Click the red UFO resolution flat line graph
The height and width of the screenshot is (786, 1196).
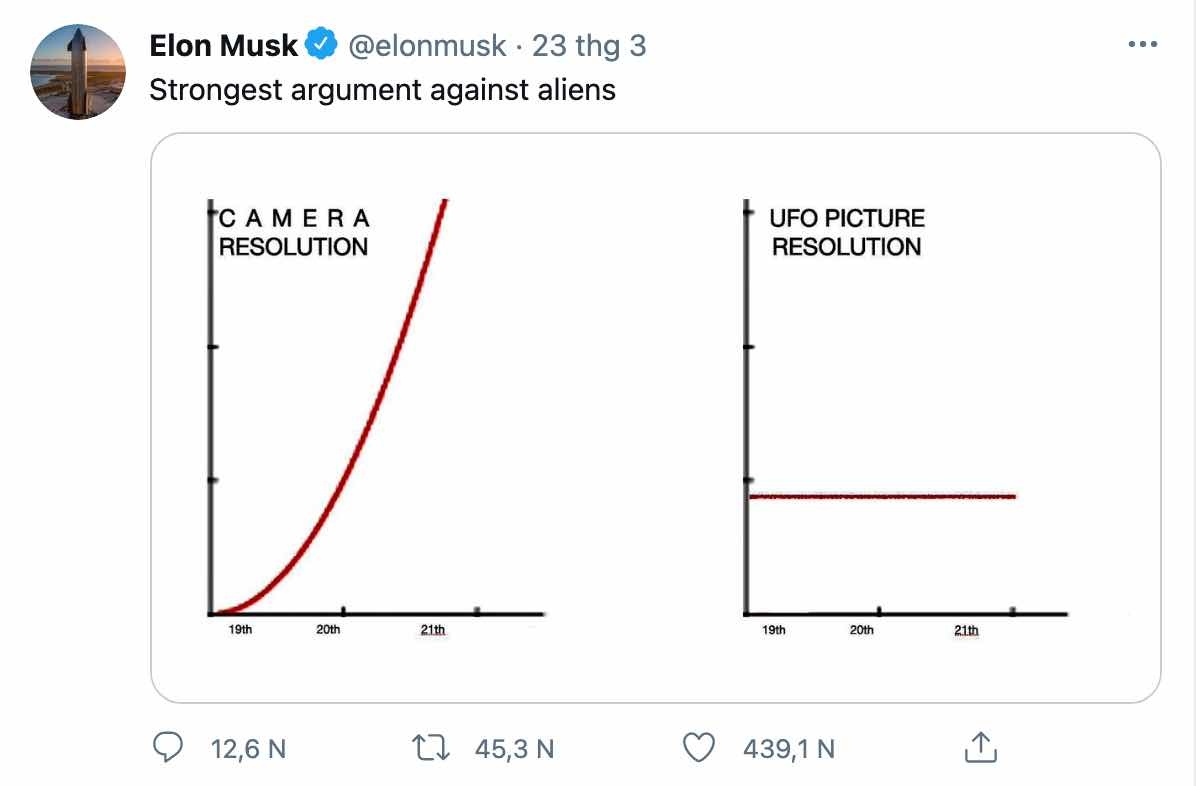(885, 495)
